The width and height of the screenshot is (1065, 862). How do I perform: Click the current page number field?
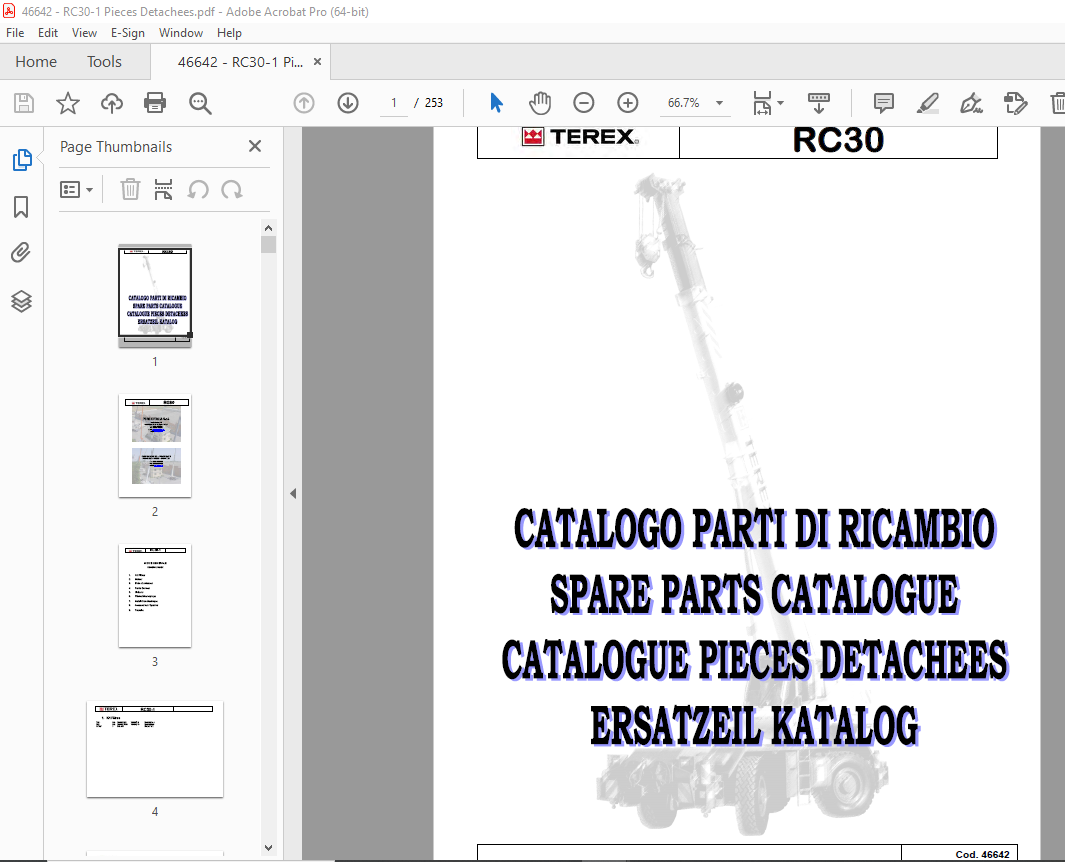[x=393, y=103]
